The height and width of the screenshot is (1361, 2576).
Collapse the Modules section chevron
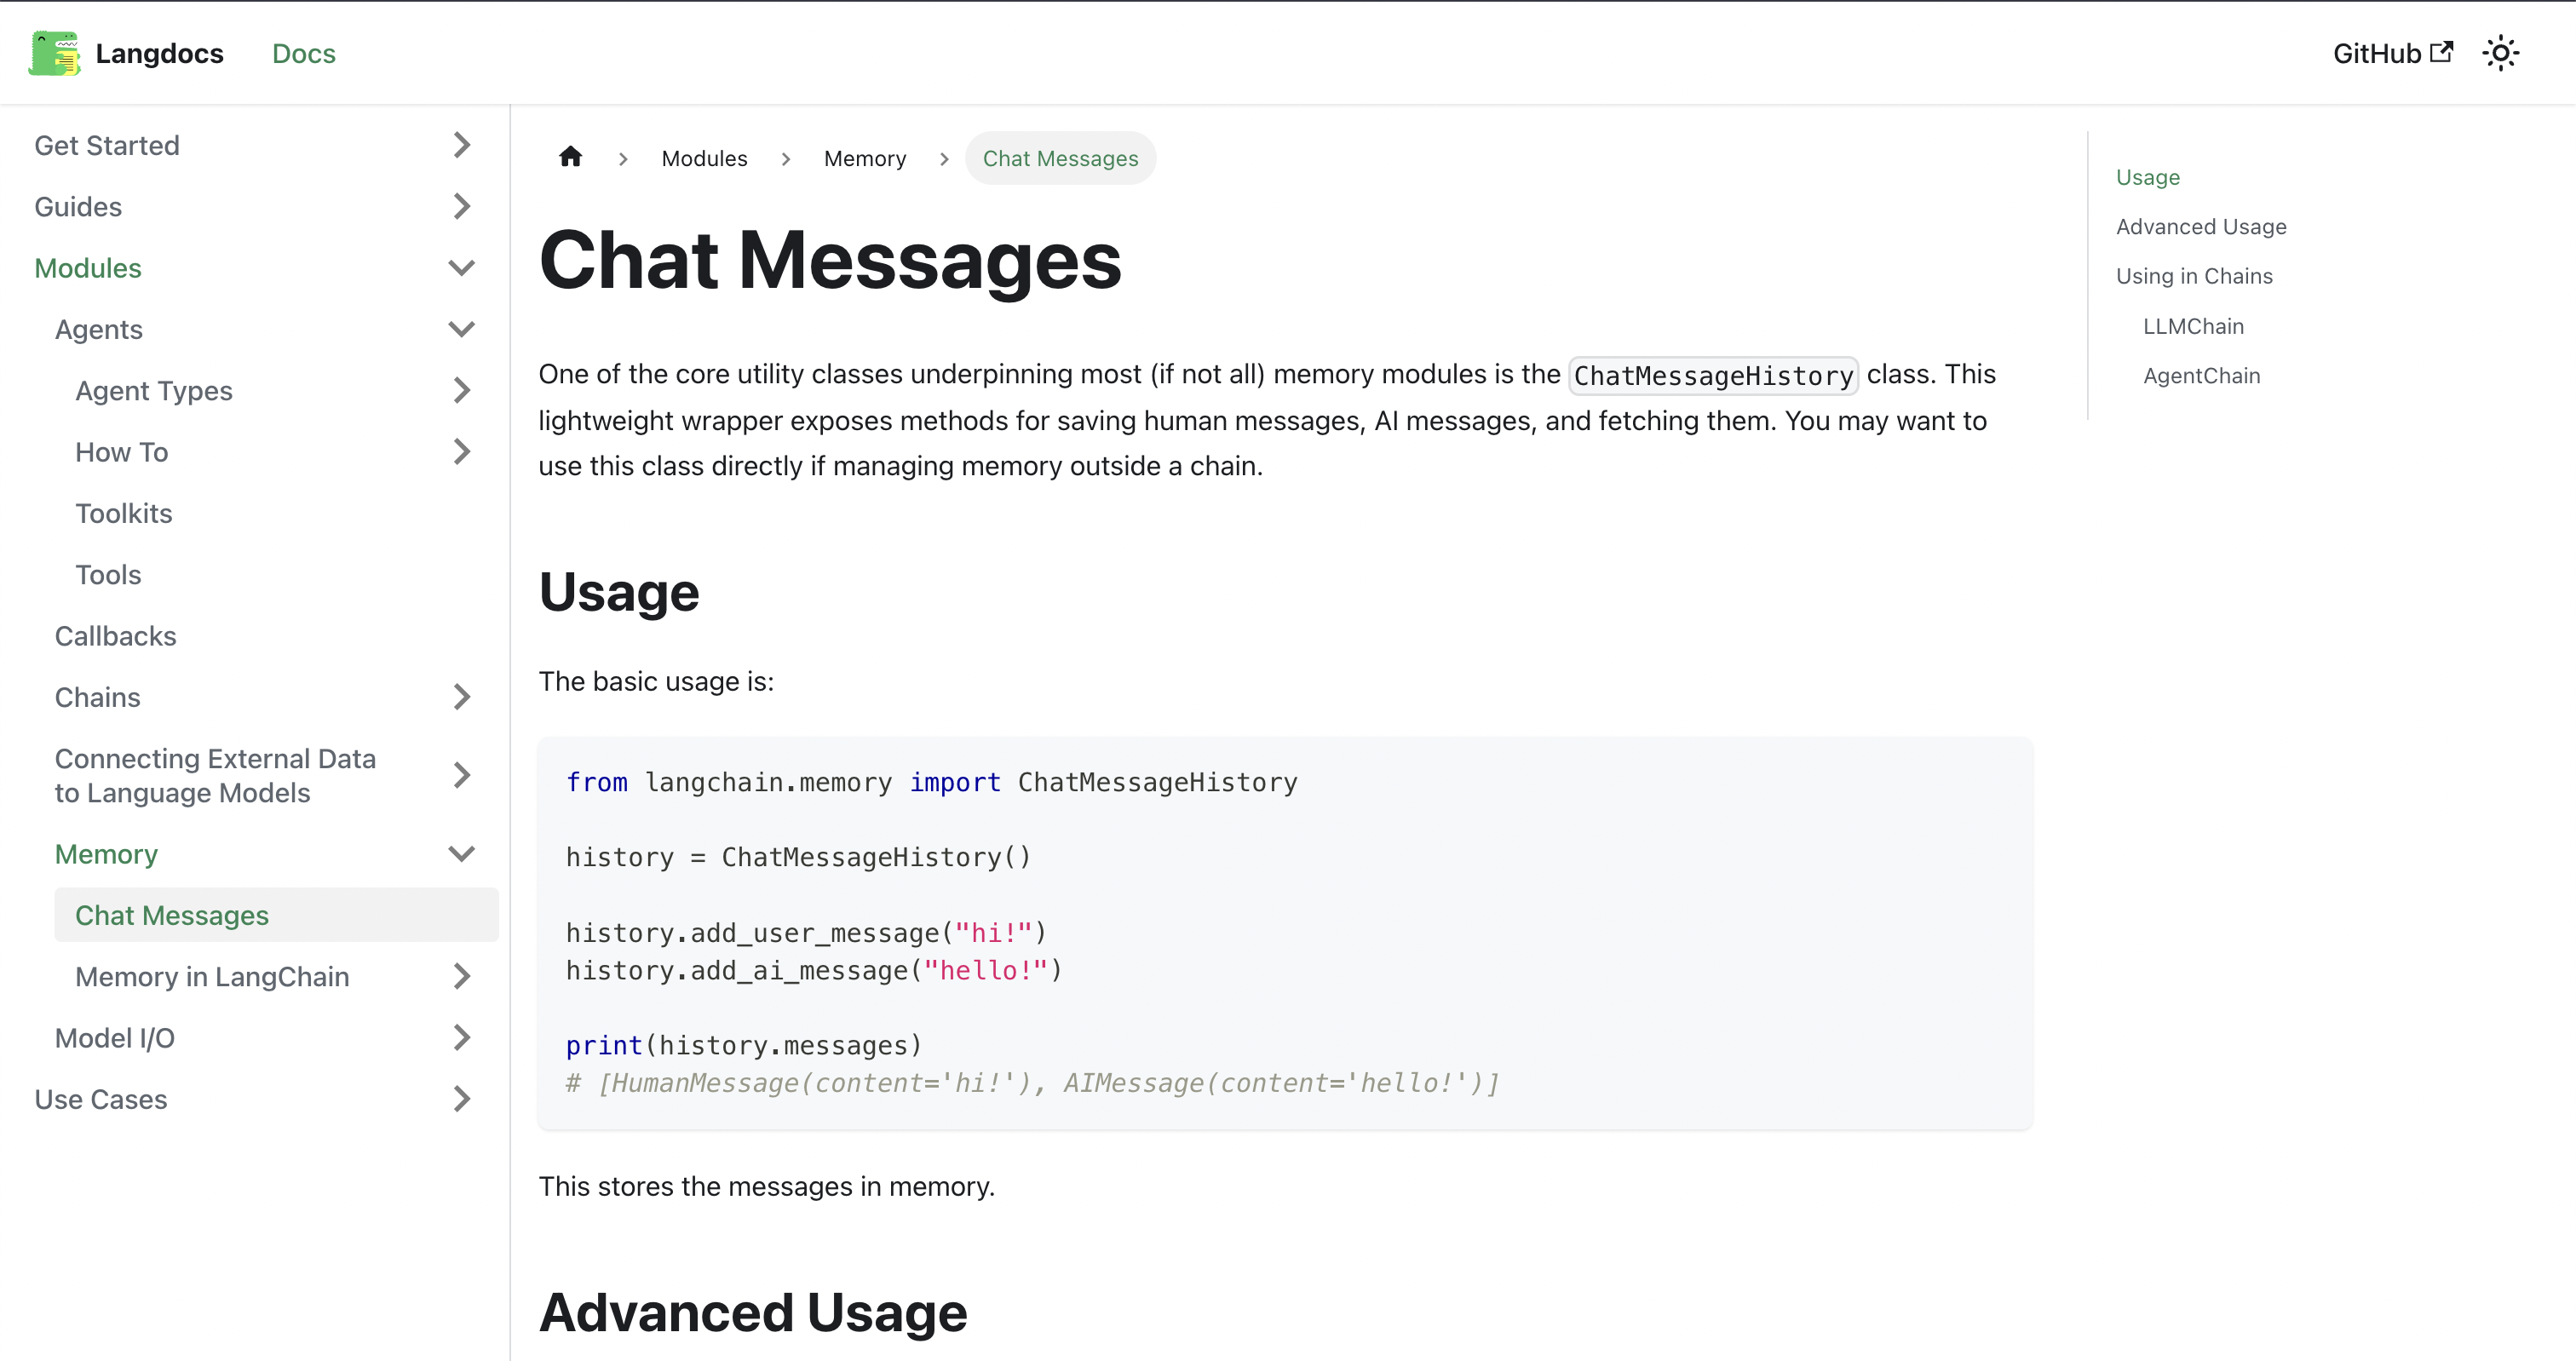(461, 268)
